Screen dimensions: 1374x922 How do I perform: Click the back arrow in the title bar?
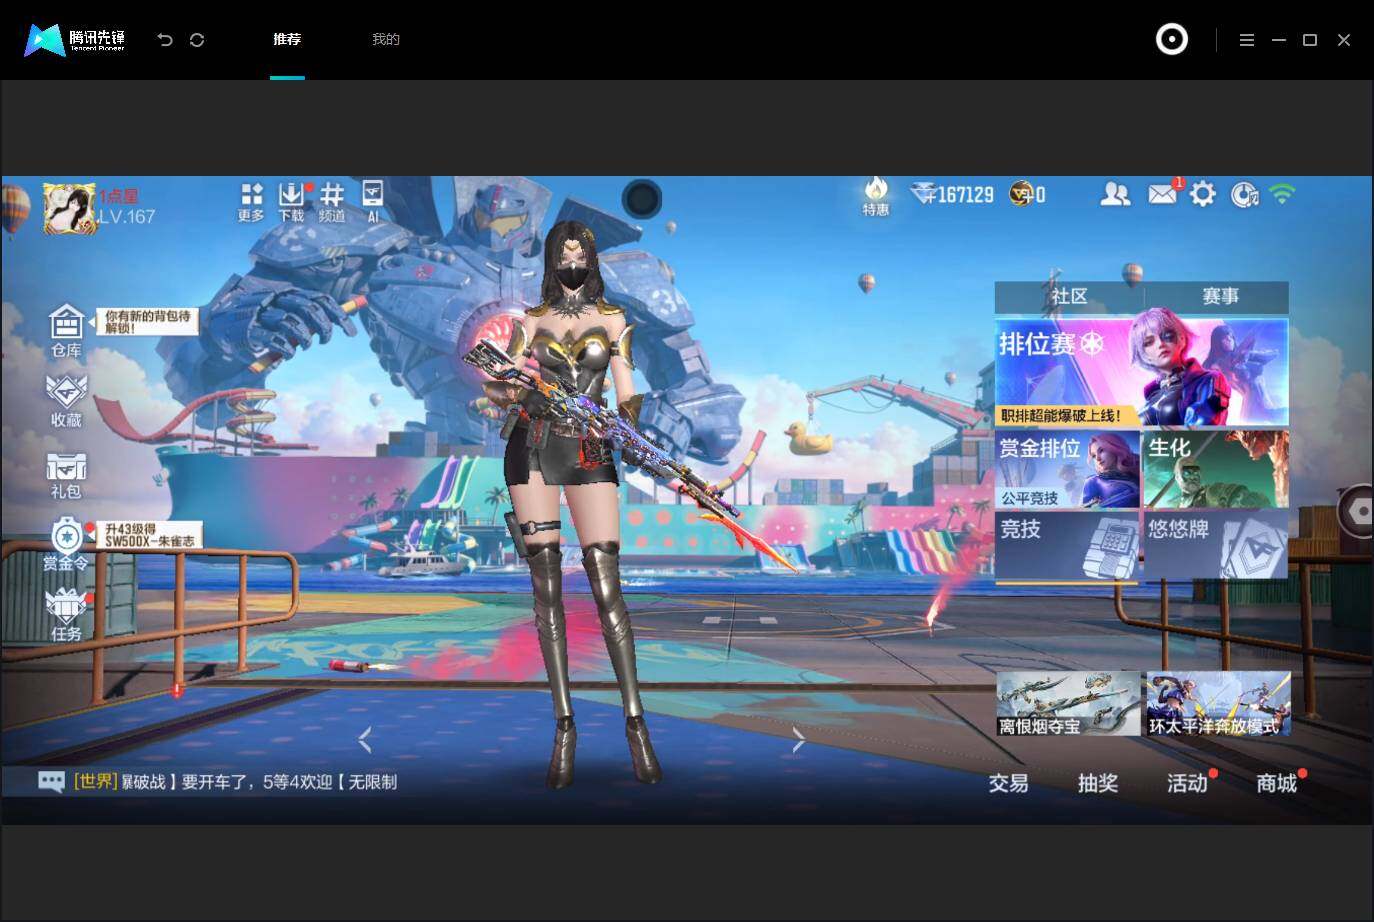tap(165, 40)
